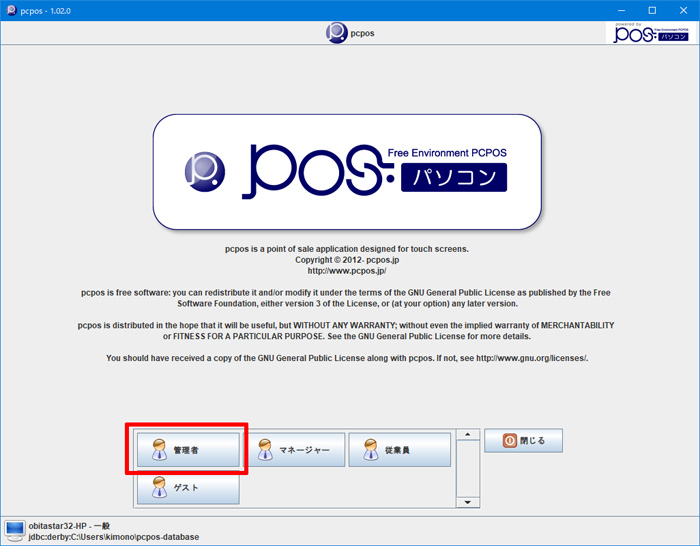
Task: Choose the 従業員 employee user
Action: point(400,450)
